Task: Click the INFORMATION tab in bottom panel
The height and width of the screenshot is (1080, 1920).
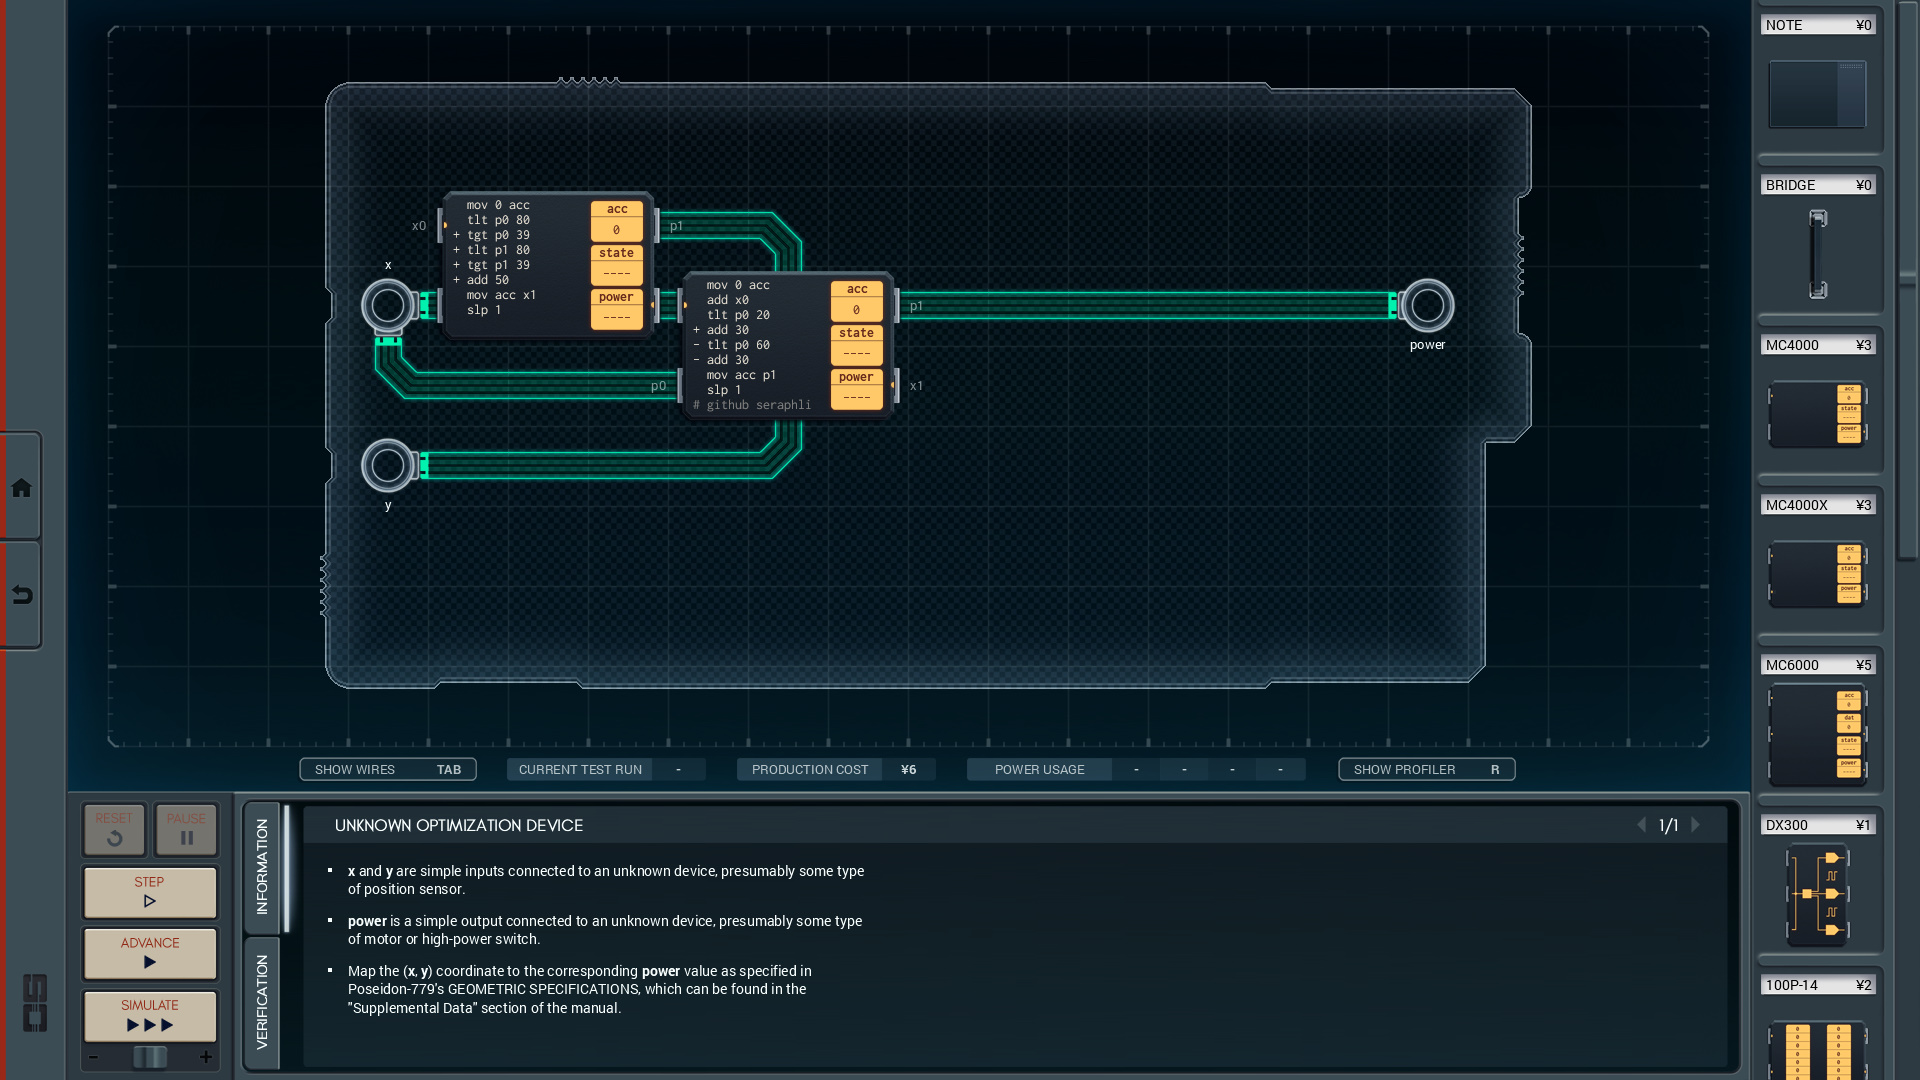Action: point(260,868)
